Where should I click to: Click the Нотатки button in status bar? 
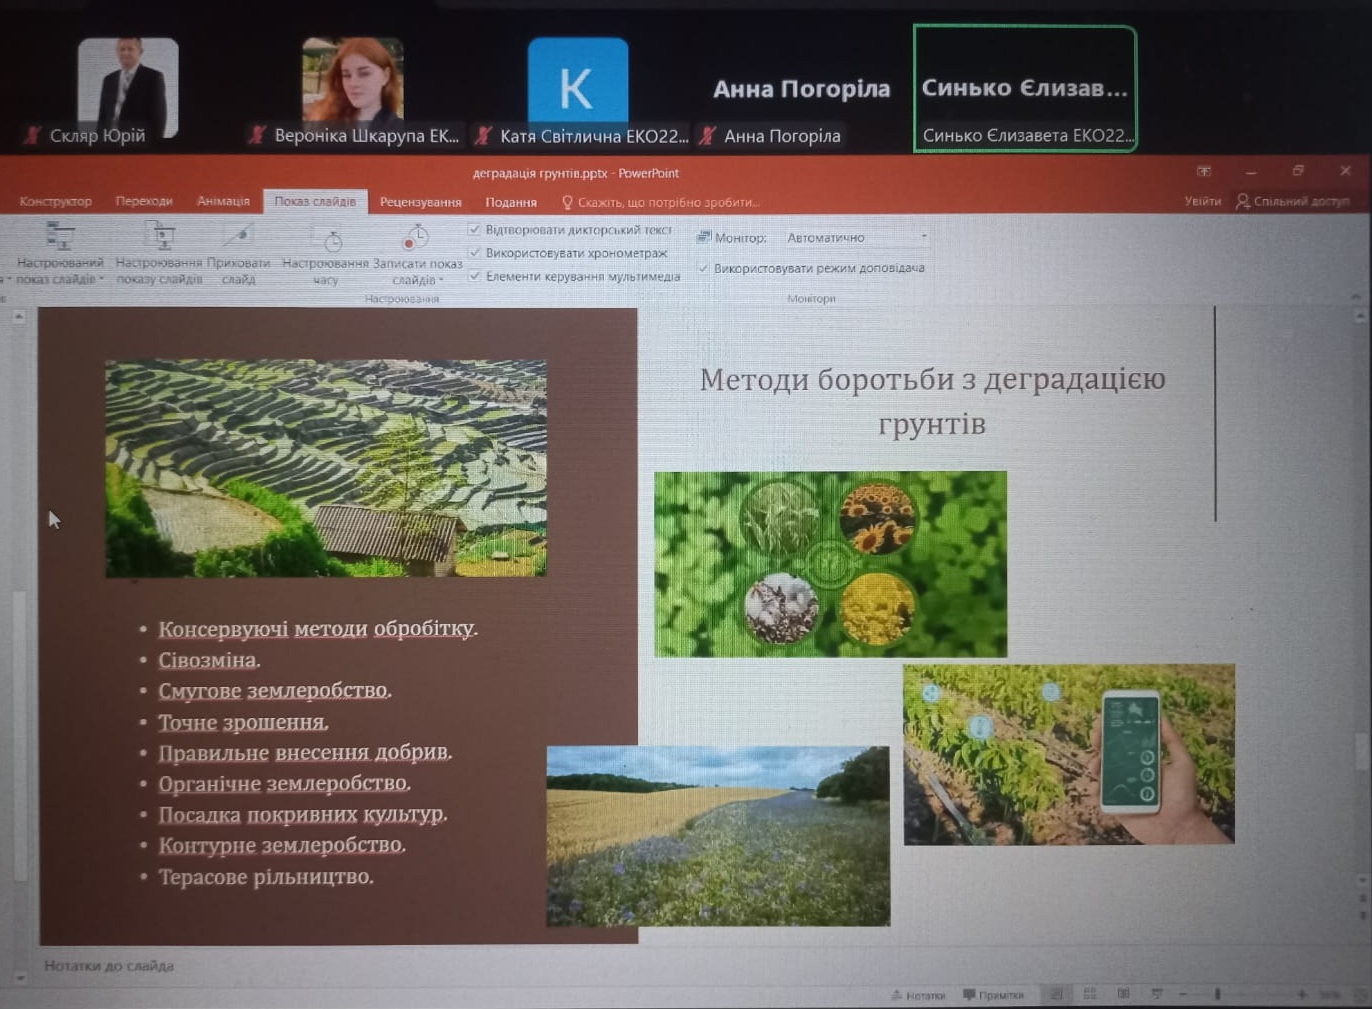tap(917, 995)
